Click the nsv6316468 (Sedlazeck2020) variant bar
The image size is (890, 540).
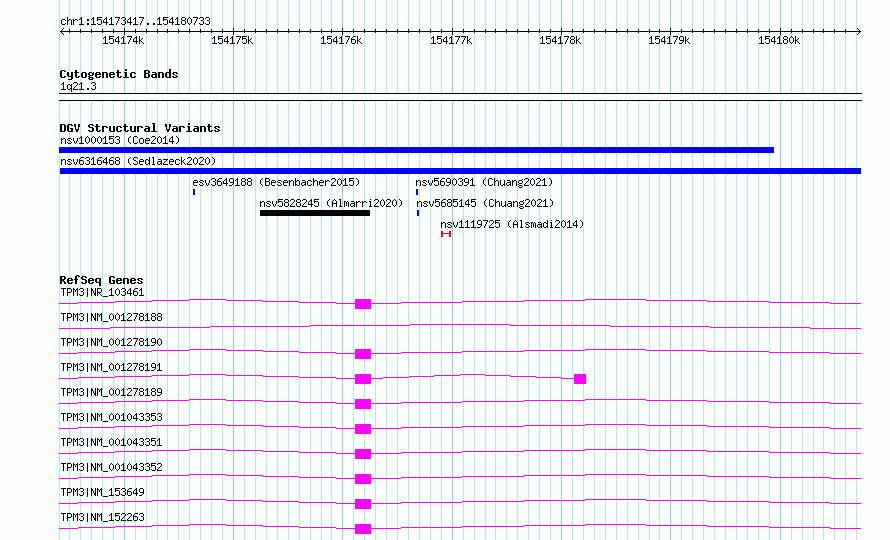(x=460, y=171)
